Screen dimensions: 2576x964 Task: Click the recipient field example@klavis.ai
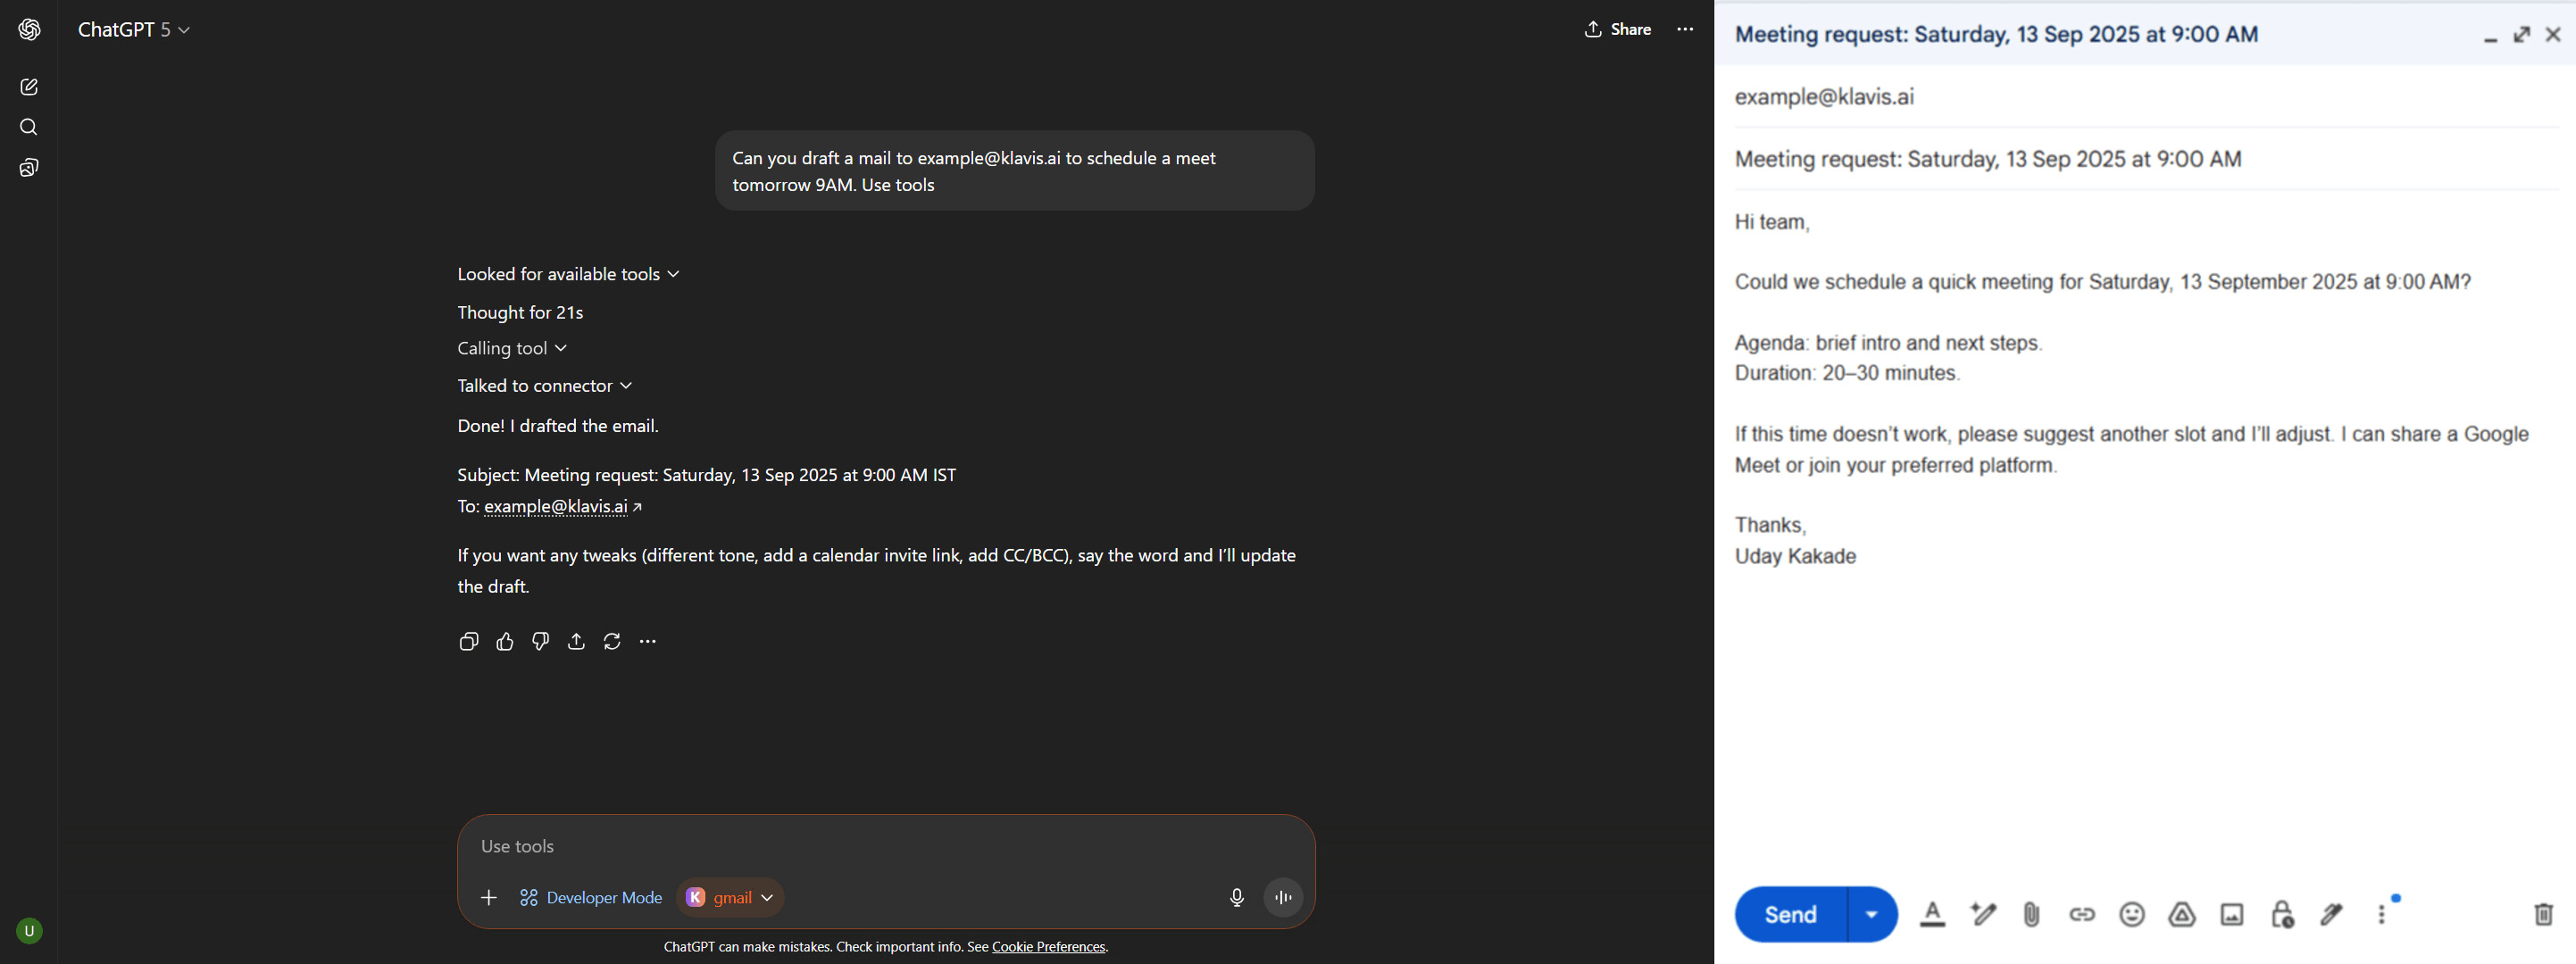pos(2145,97)
